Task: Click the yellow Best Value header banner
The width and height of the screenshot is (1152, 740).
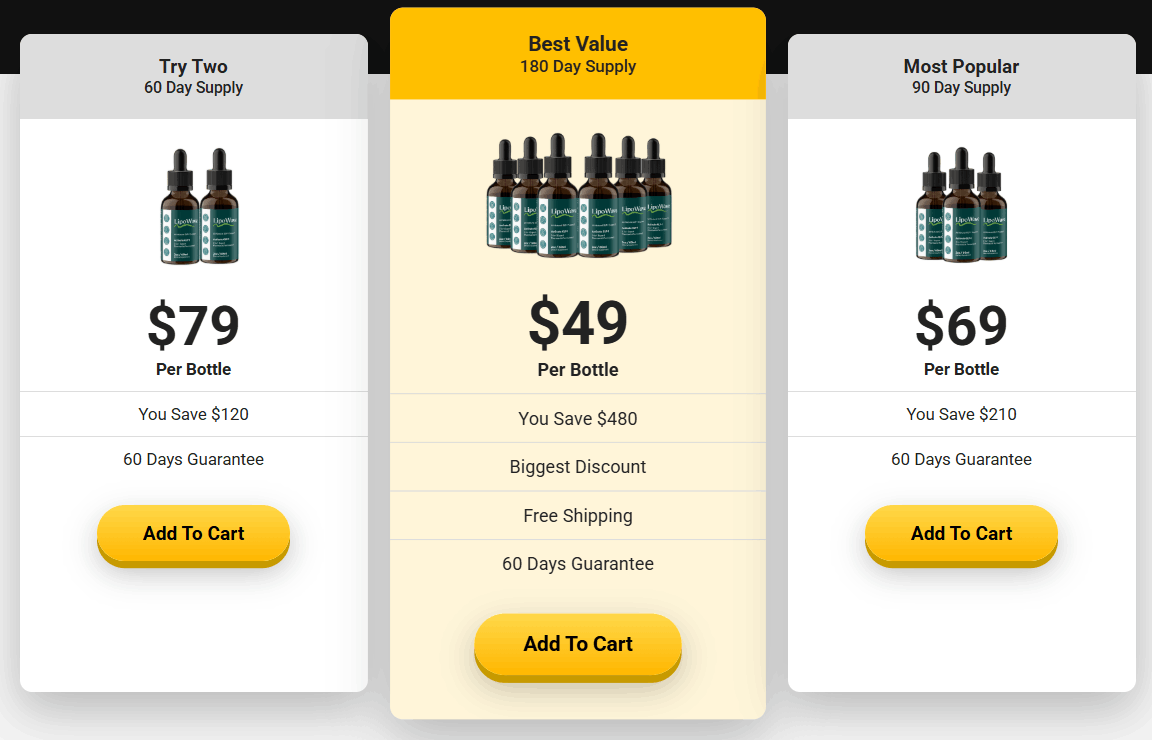Action: [577, 53]
